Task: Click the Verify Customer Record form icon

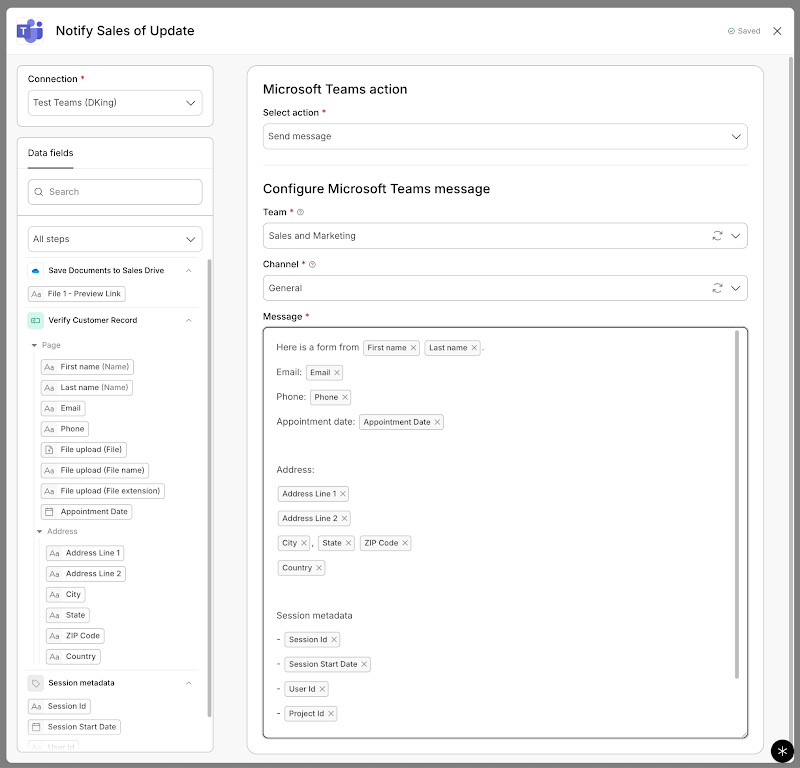Action: (35, 320)
